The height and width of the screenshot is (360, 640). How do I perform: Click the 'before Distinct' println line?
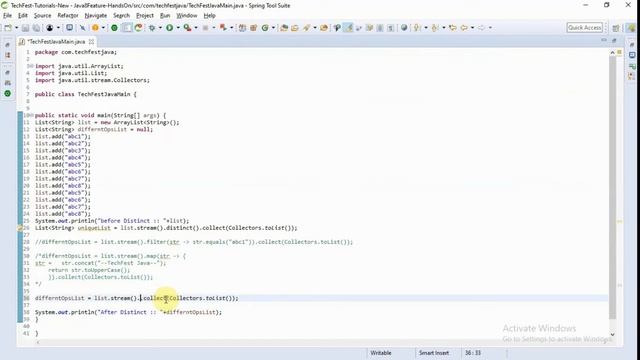click(112, 221)
